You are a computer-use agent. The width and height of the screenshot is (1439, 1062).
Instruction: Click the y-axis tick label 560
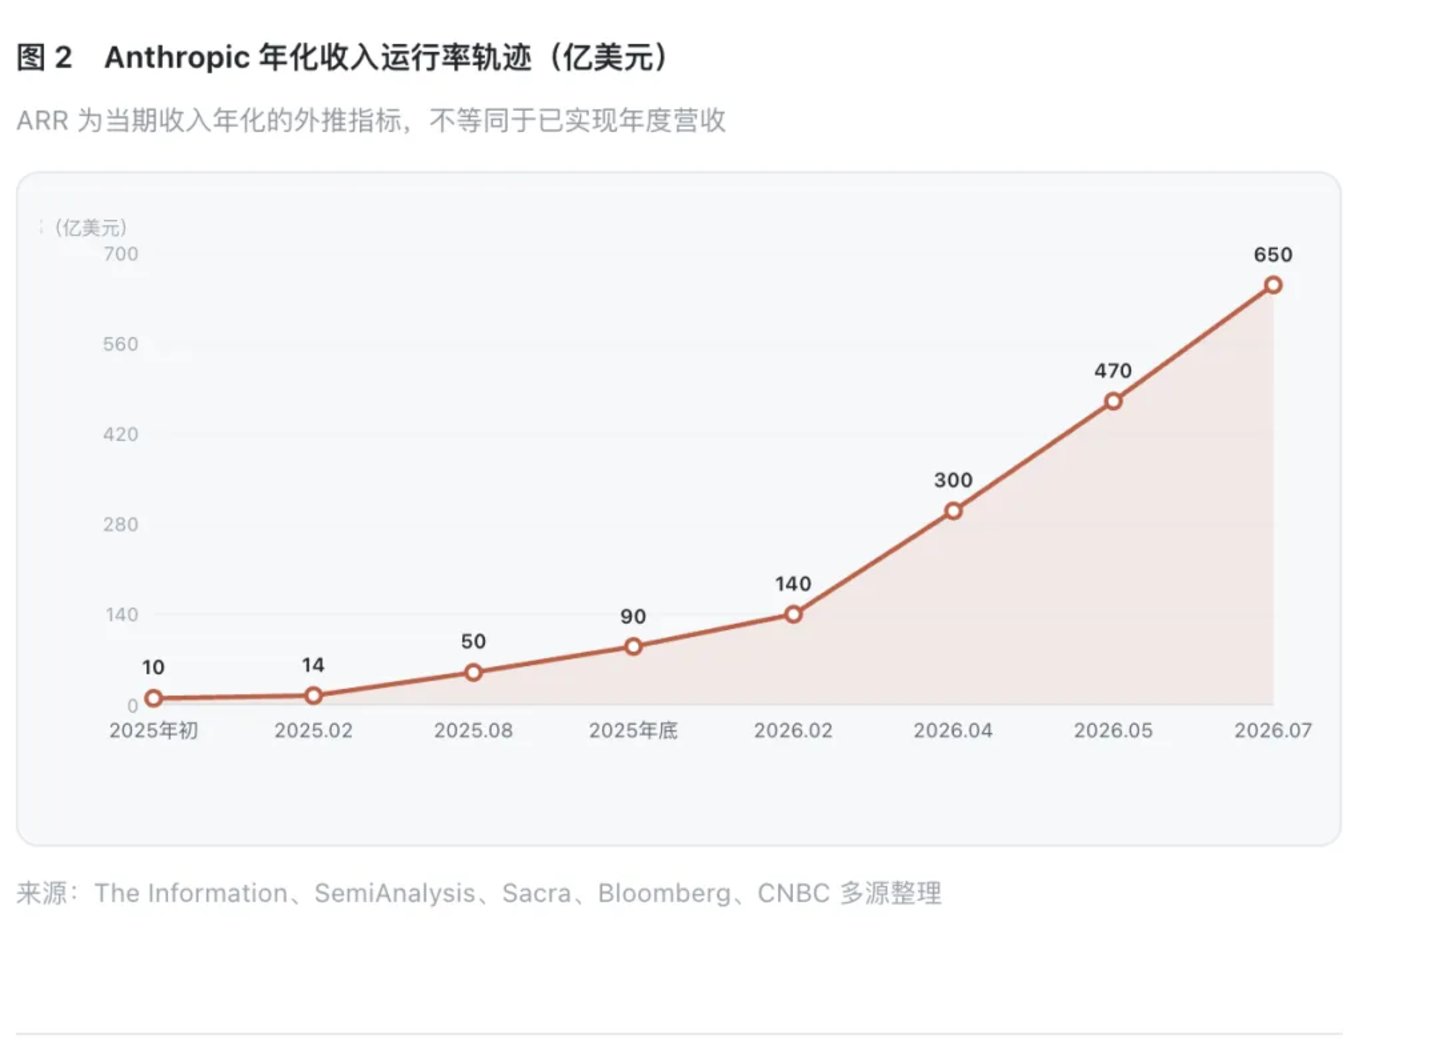(121, 344)
